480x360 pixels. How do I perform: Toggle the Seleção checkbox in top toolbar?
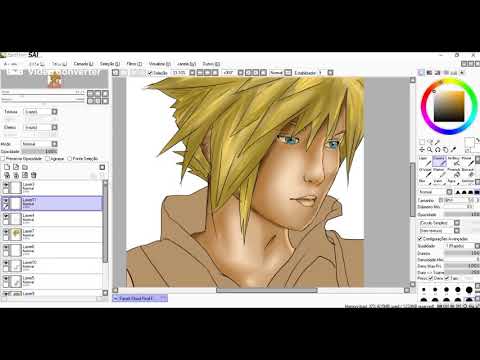tap(150, 73)
